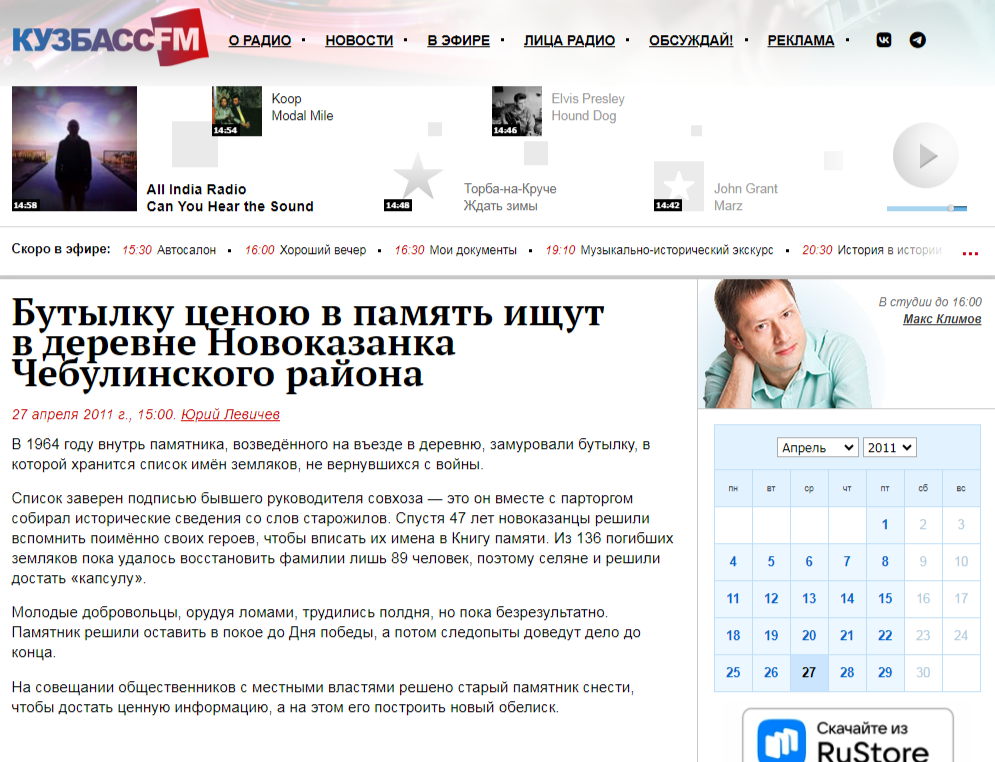Open the Telegram channel icon
The image size is (995, 762).
coord(917,40)
